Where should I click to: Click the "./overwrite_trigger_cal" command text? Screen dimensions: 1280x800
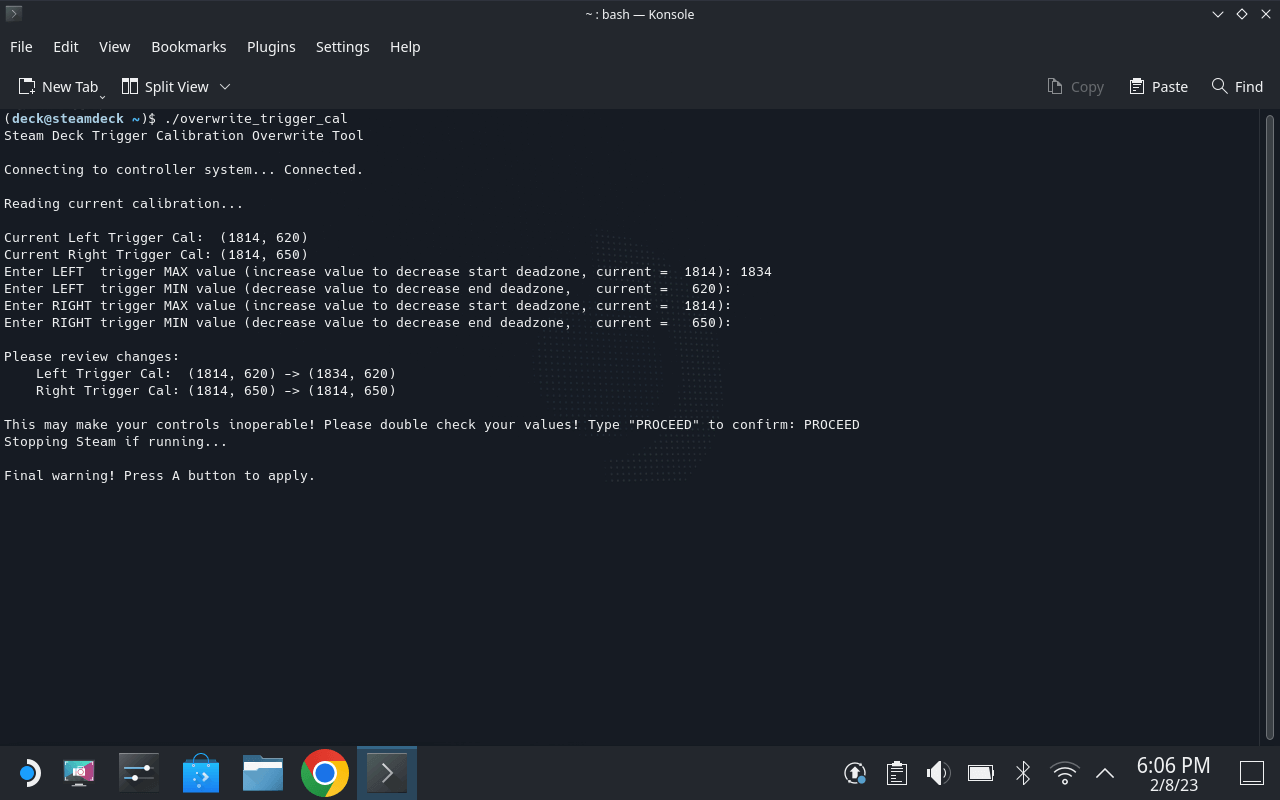tap(256, 119)
